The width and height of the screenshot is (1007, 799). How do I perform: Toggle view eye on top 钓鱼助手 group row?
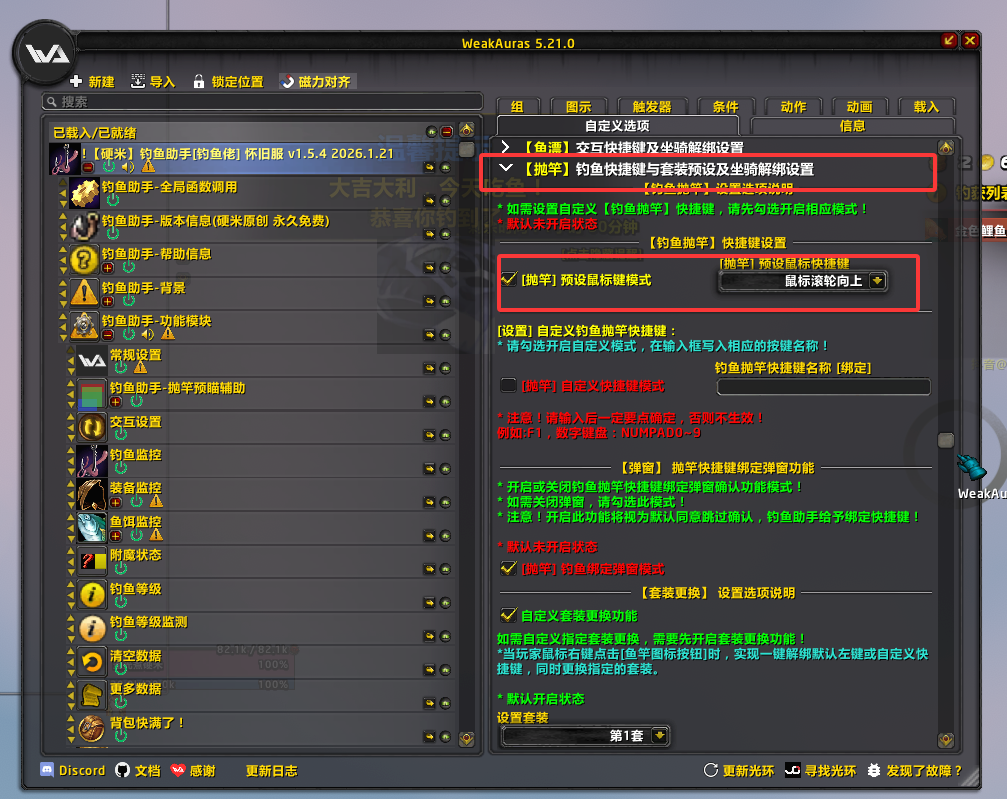[446, 168]
